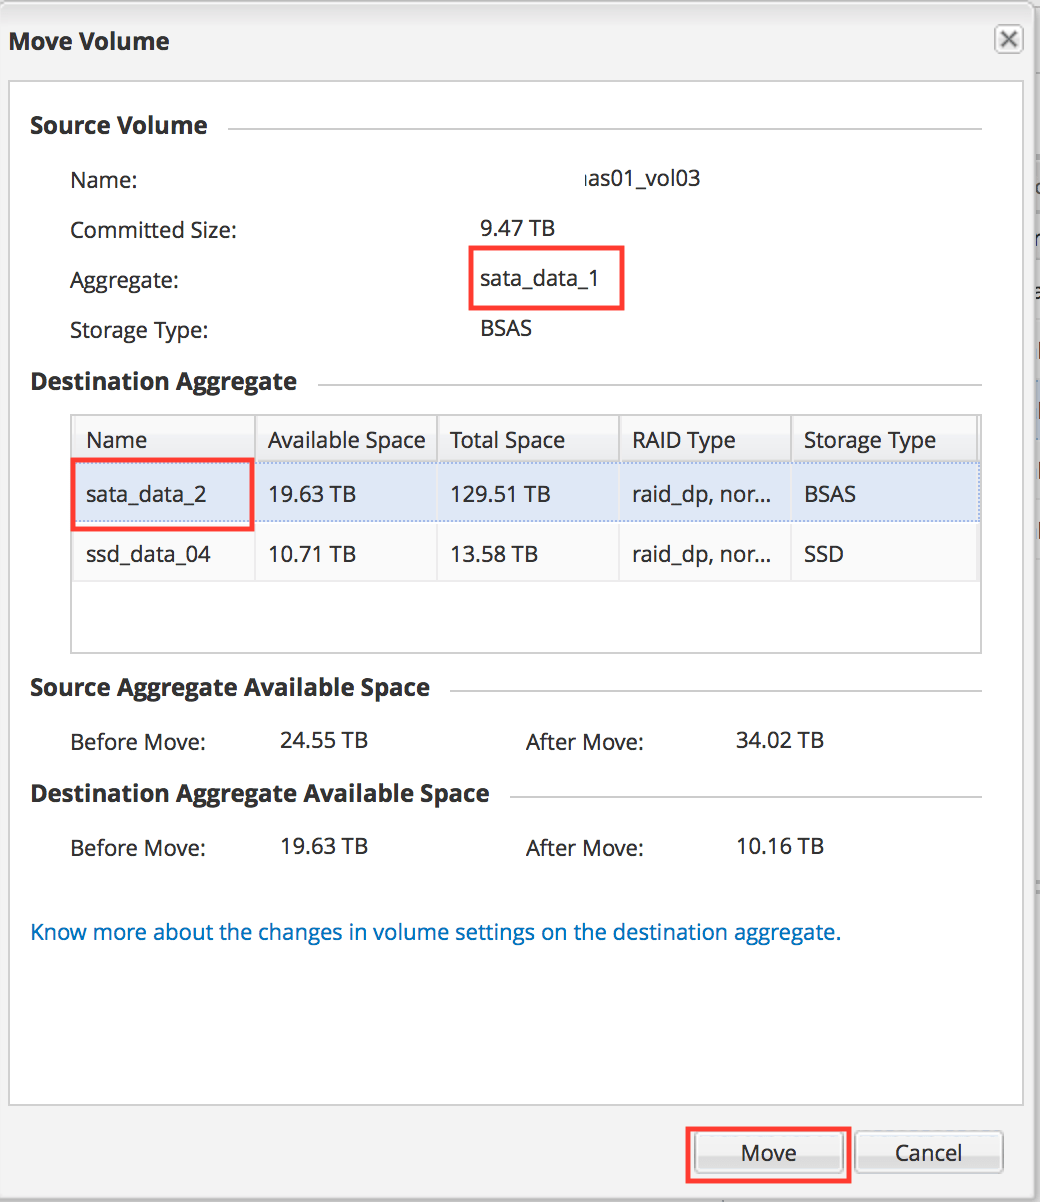Sort by the Storage Type column header
This screenshot has width=1040, height=1202.
[869, 439]
